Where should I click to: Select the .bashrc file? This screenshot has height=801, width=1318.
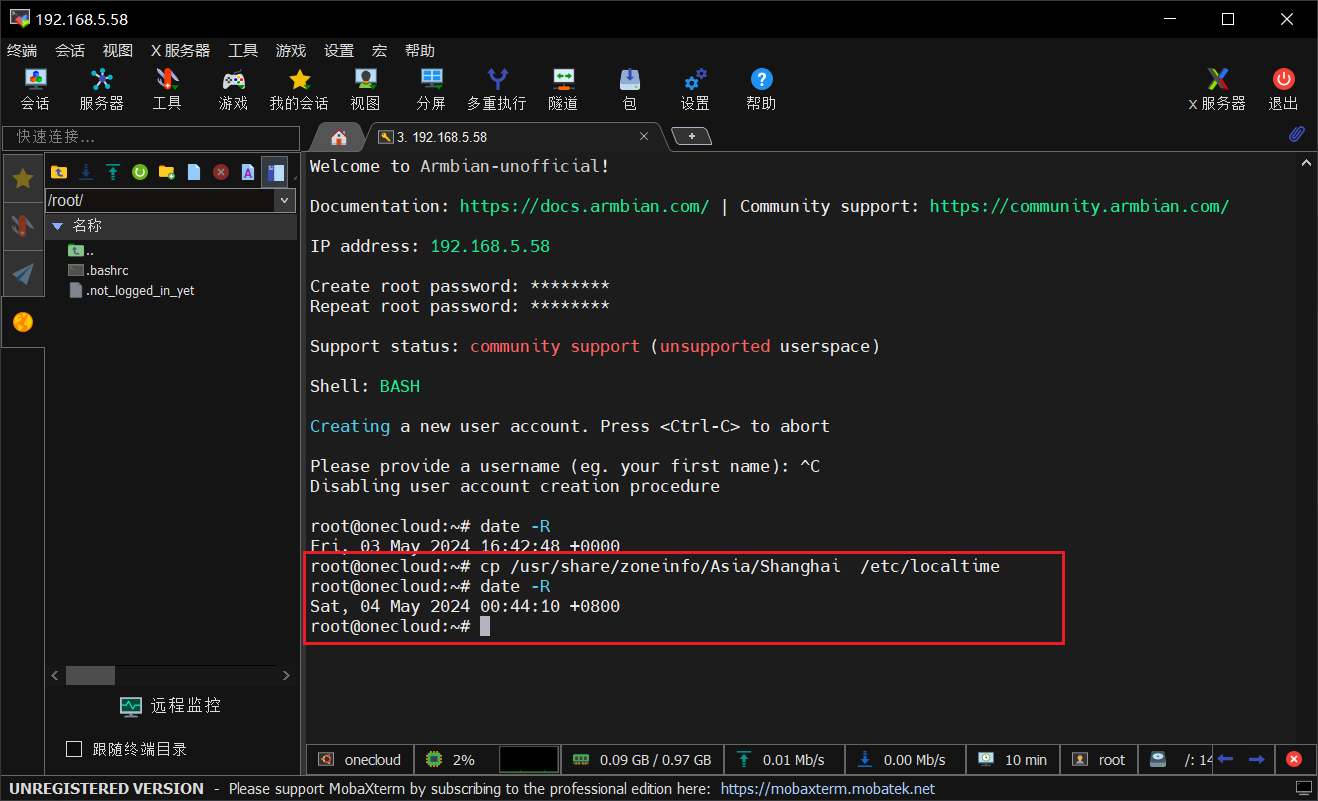click(x=98, y=270)
